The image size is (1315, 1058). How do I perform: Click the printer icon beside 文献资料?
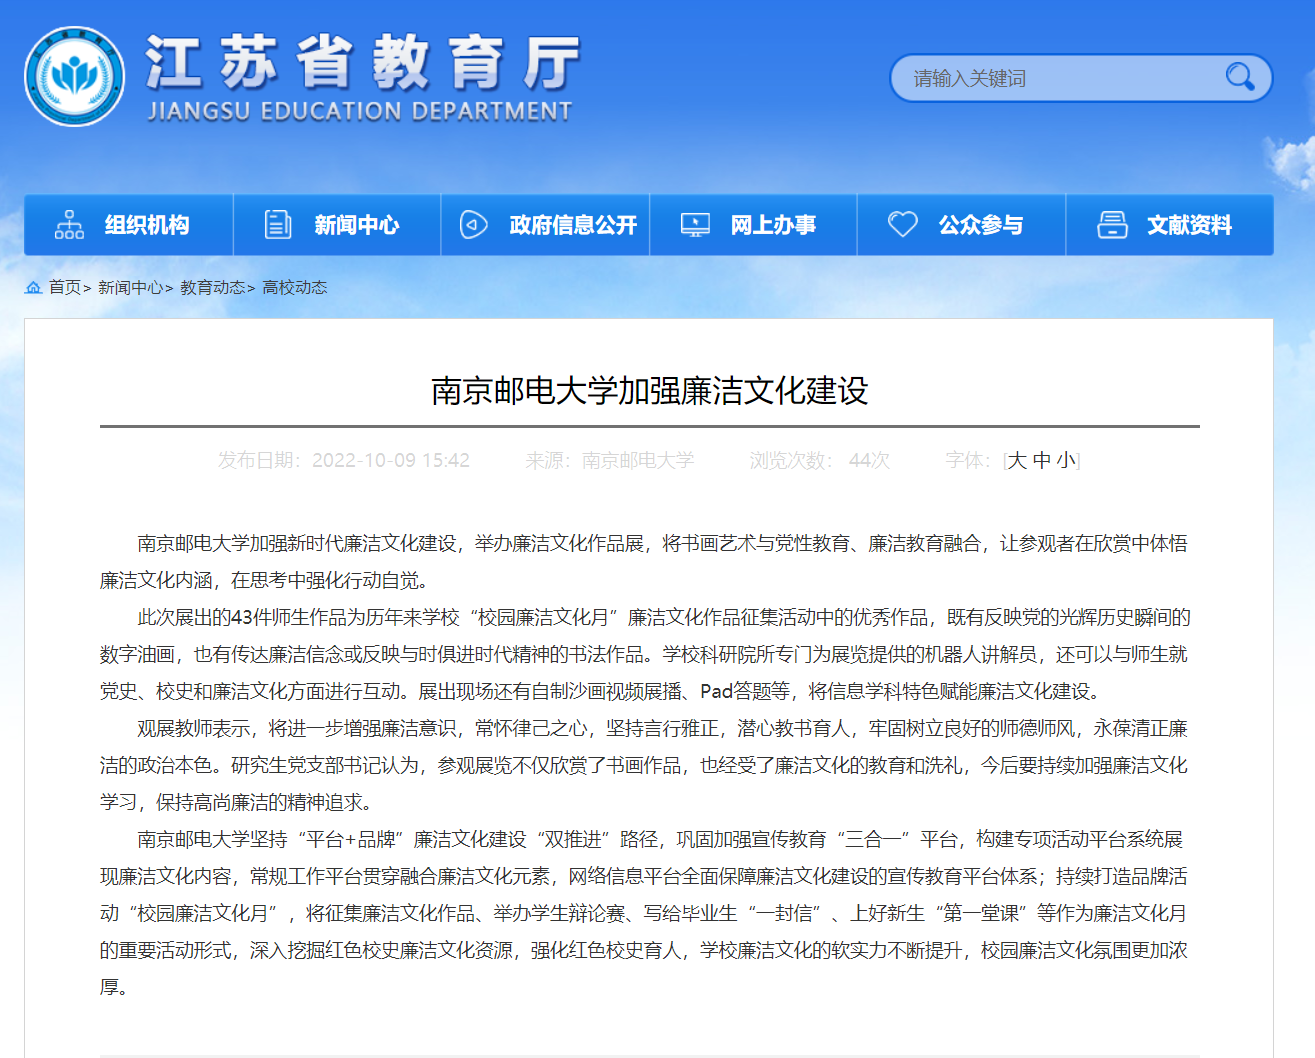click(x=1112, y=225)
